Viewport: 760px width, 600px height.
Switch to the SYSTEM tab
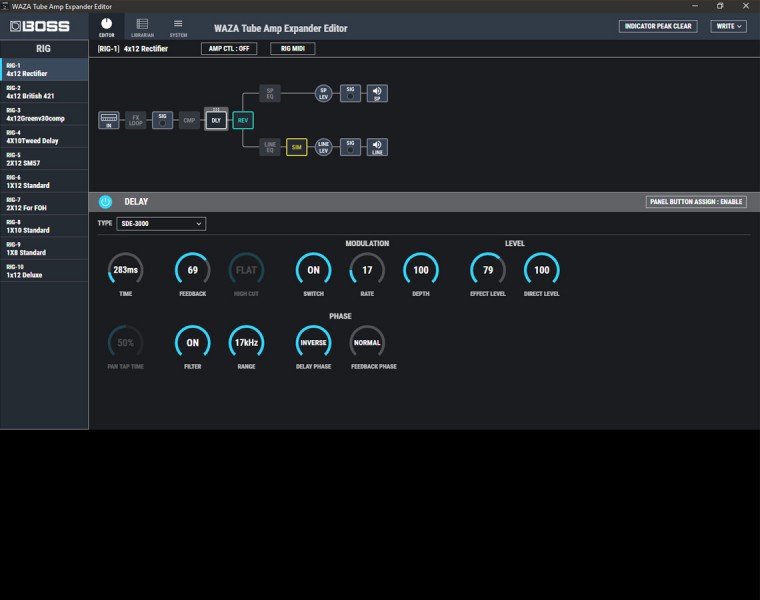click(x=178, y=27)
